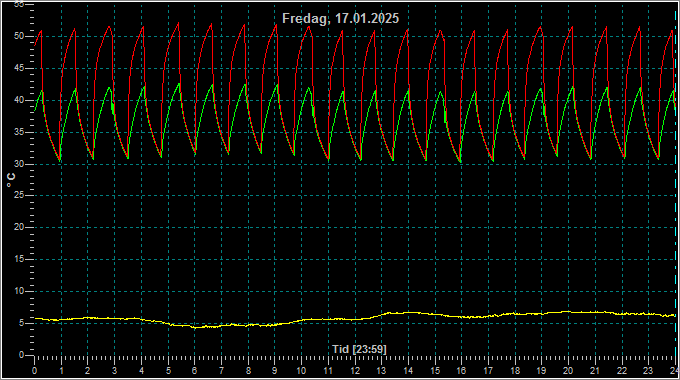This screenshot has width=680, height=380.
Task: Click the 25 value on temperature axis
Action: coord(19,196)
